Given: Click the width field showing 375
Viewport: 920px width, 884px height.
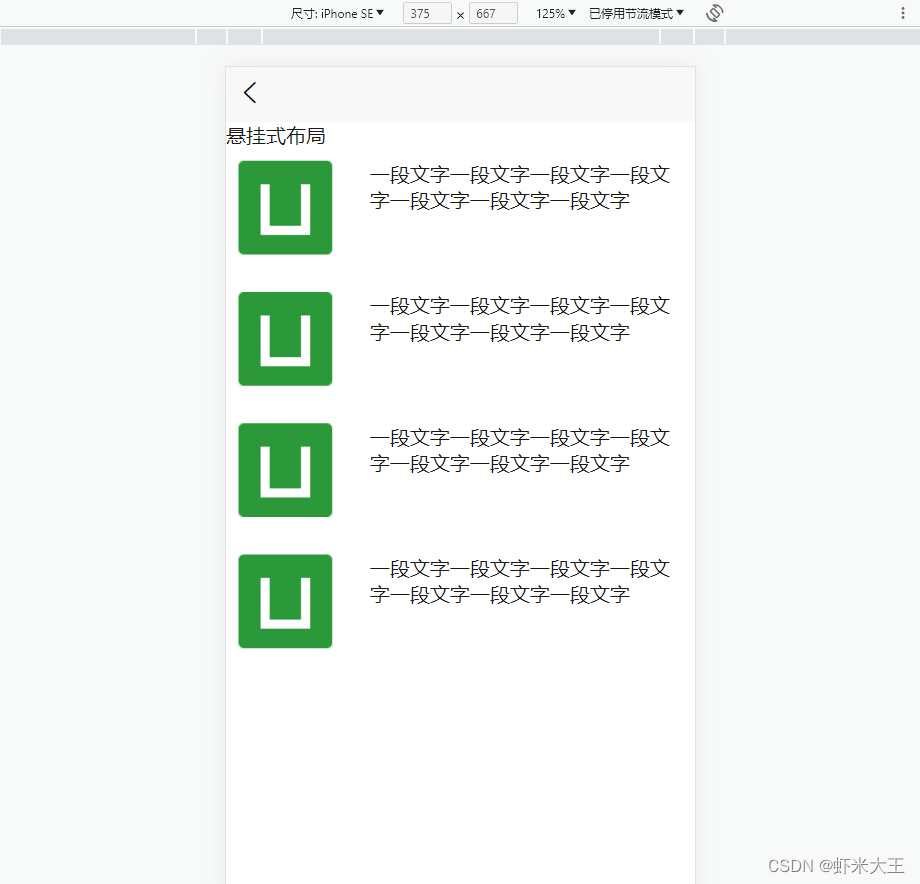Looking at the screenshot, I should click(427, 13).
